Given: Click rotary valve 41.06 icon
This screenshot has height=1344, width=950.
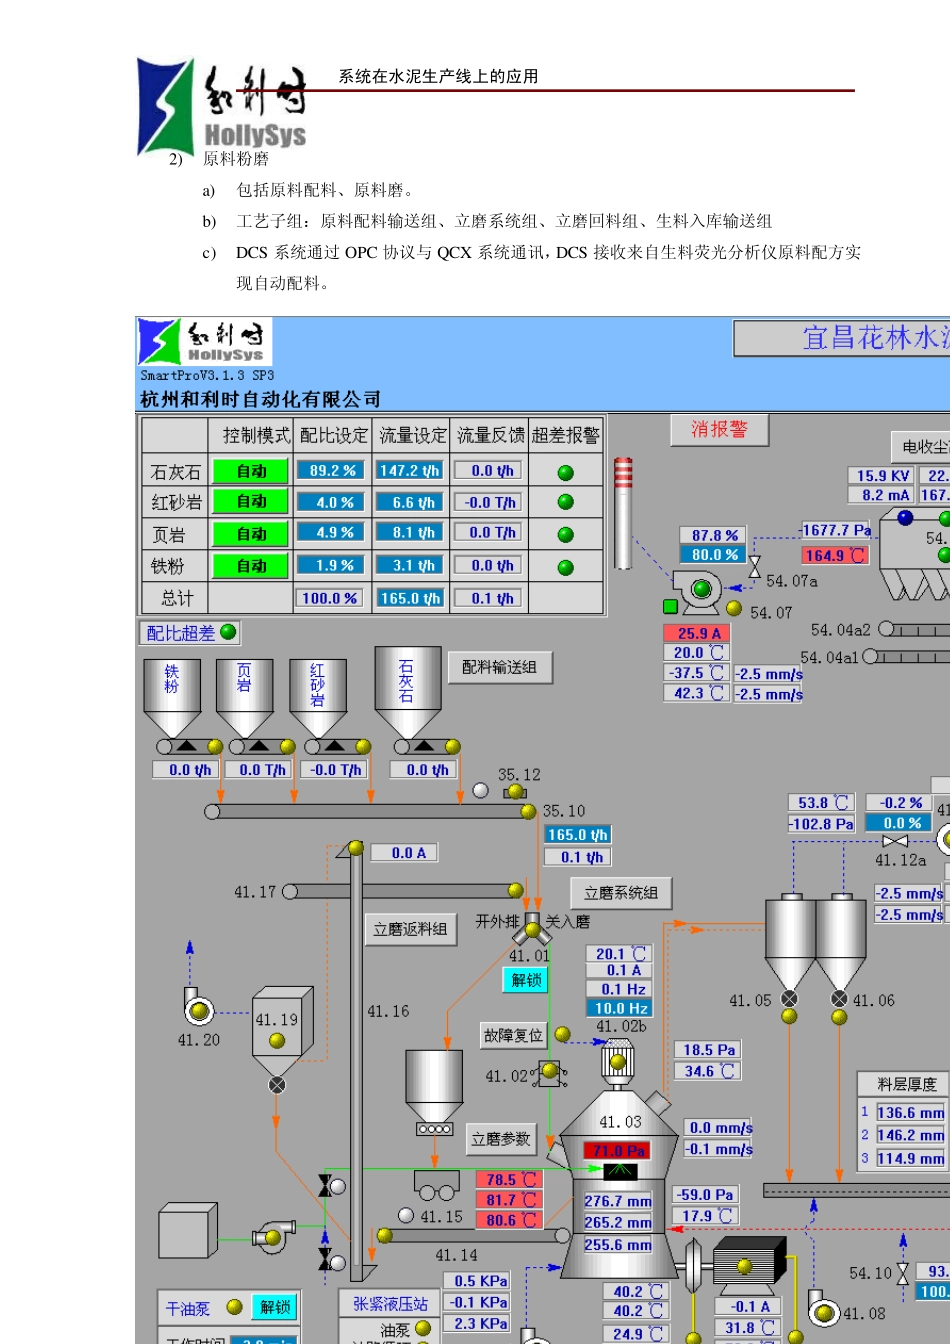Looking at the screenshot, I should pos(839,999).
